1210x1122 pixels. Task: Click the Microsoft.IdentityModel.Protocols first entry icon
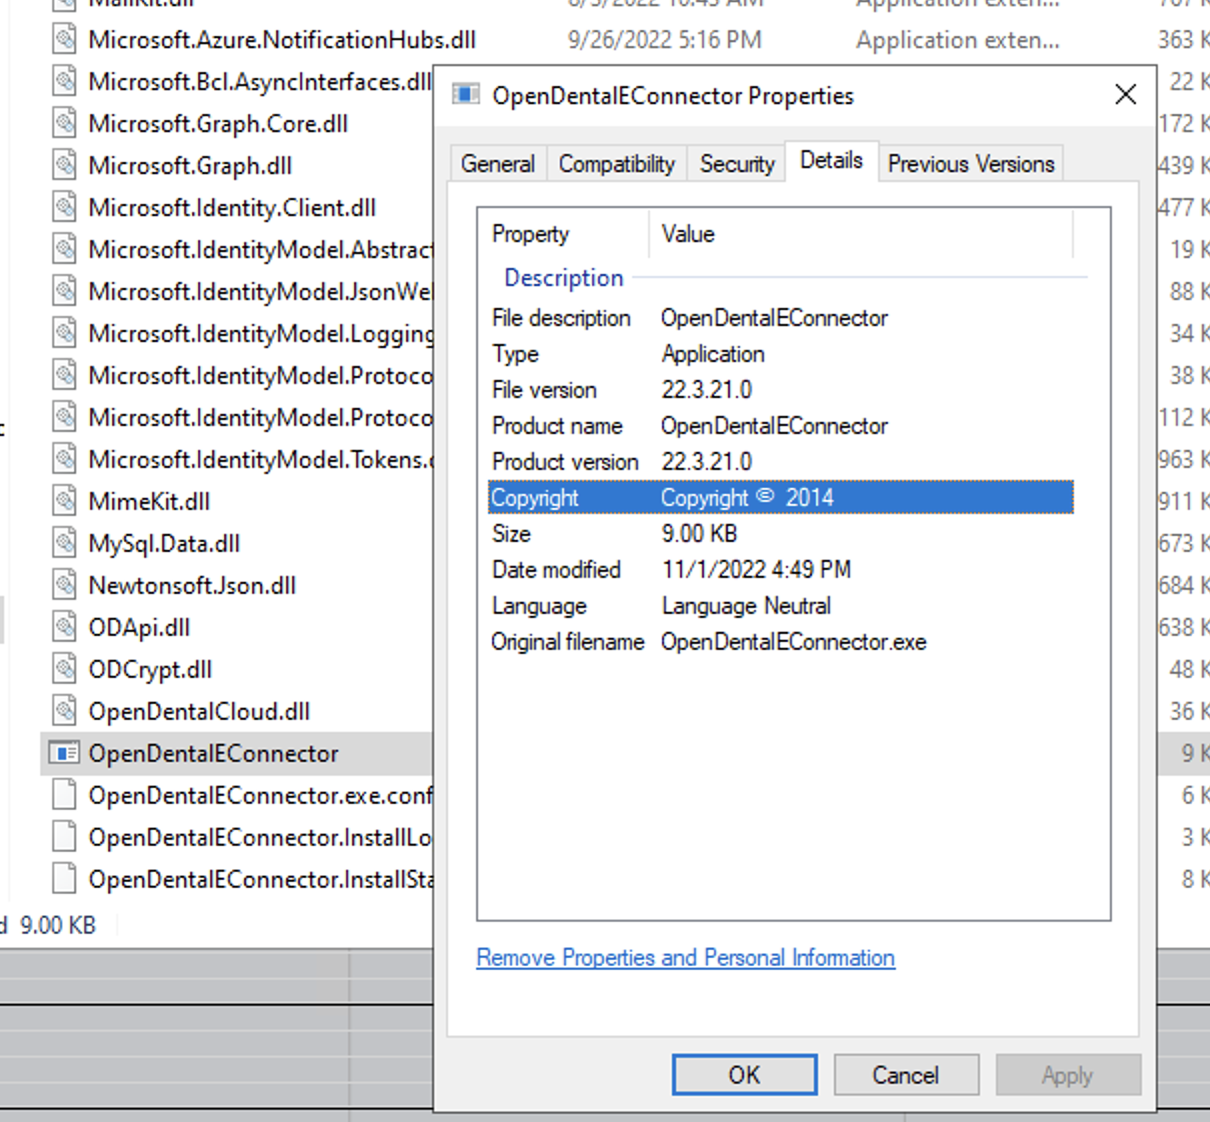pyautogui.click(x=65, y=376)
